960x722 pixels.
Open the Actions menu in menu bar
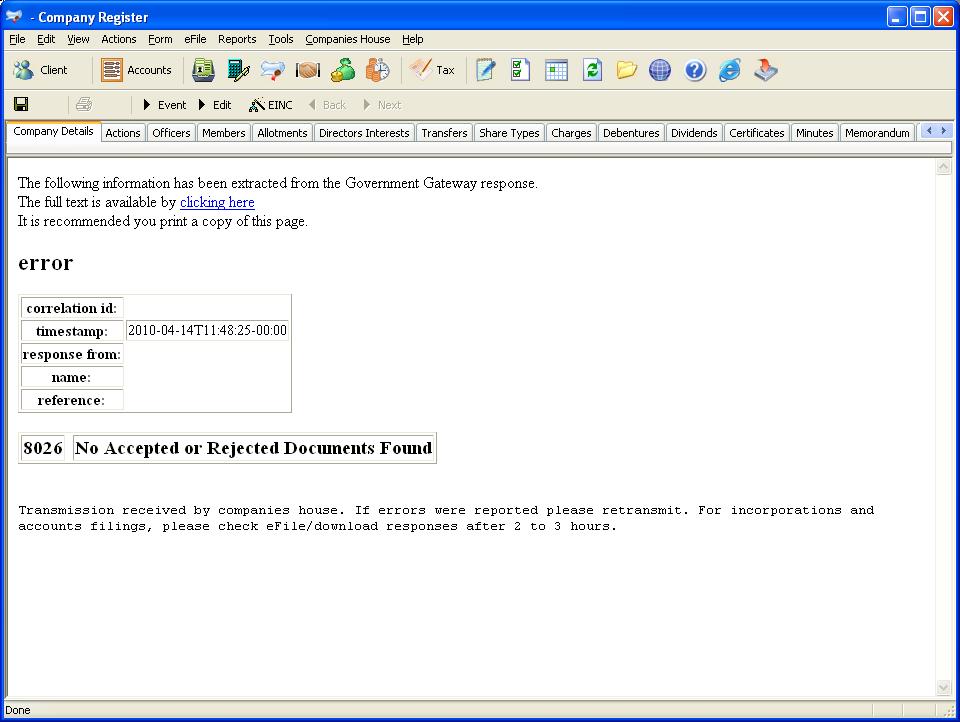pyautogui.click(x=119, y=39)
